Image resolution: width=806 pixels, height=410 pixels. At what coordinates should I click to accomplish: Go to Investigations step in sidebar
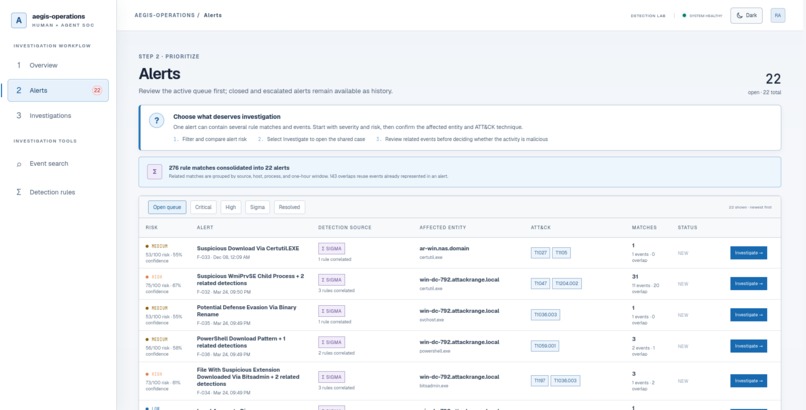pyautogui.click(x=58, y=116)
